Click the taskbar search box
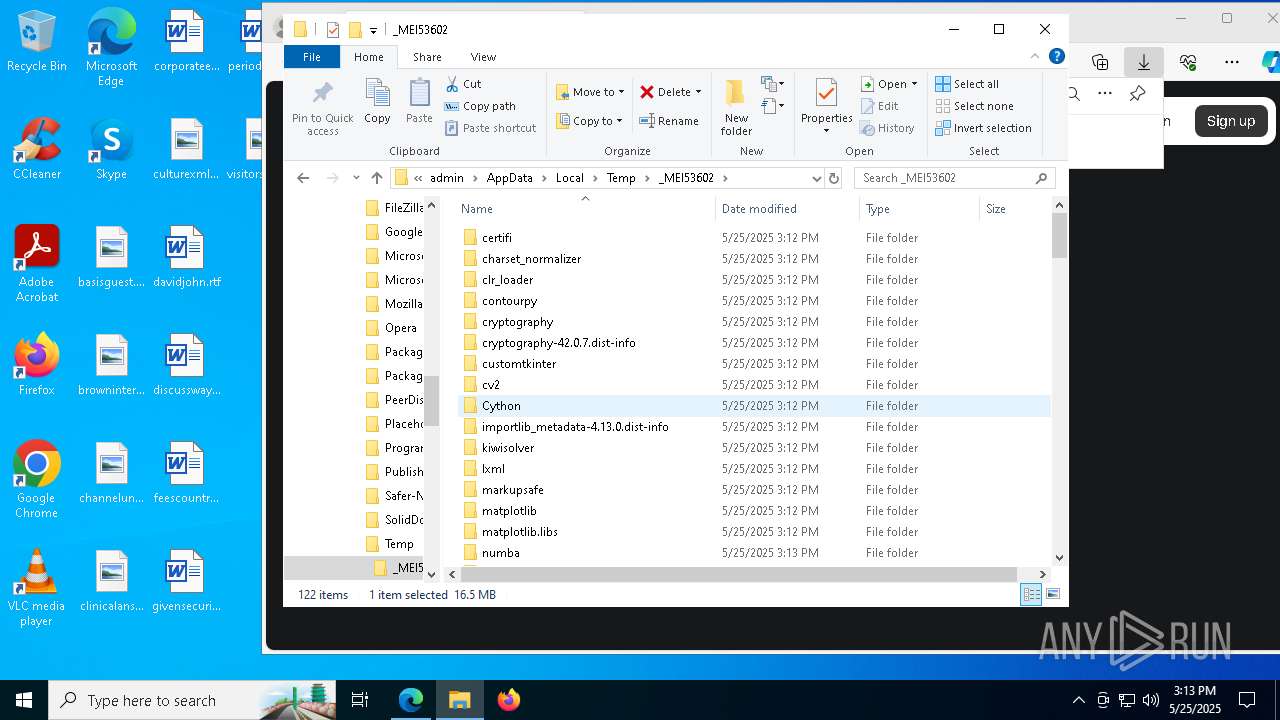The image size is (1280, 720). click(193, 700)
